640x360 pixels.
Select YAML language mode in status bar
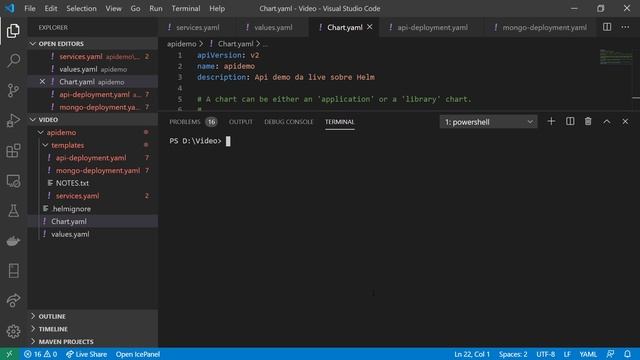[x=588, y=354]
